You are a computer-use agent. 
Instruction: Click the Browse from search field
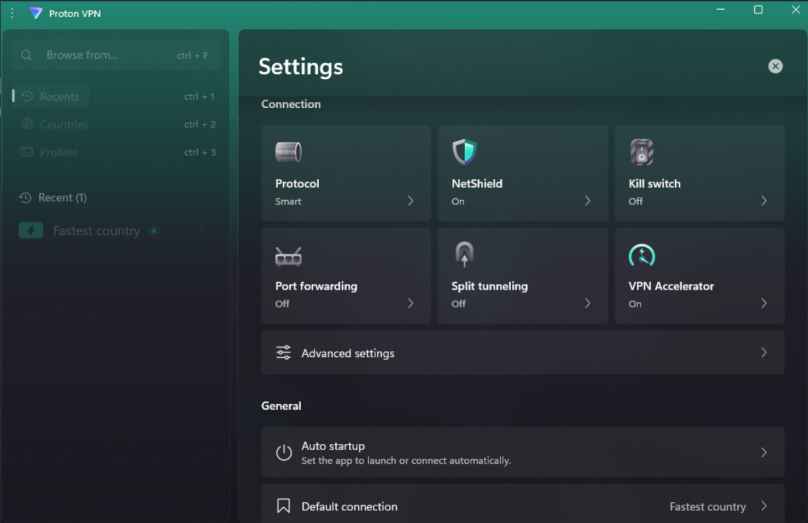(115, 55)
